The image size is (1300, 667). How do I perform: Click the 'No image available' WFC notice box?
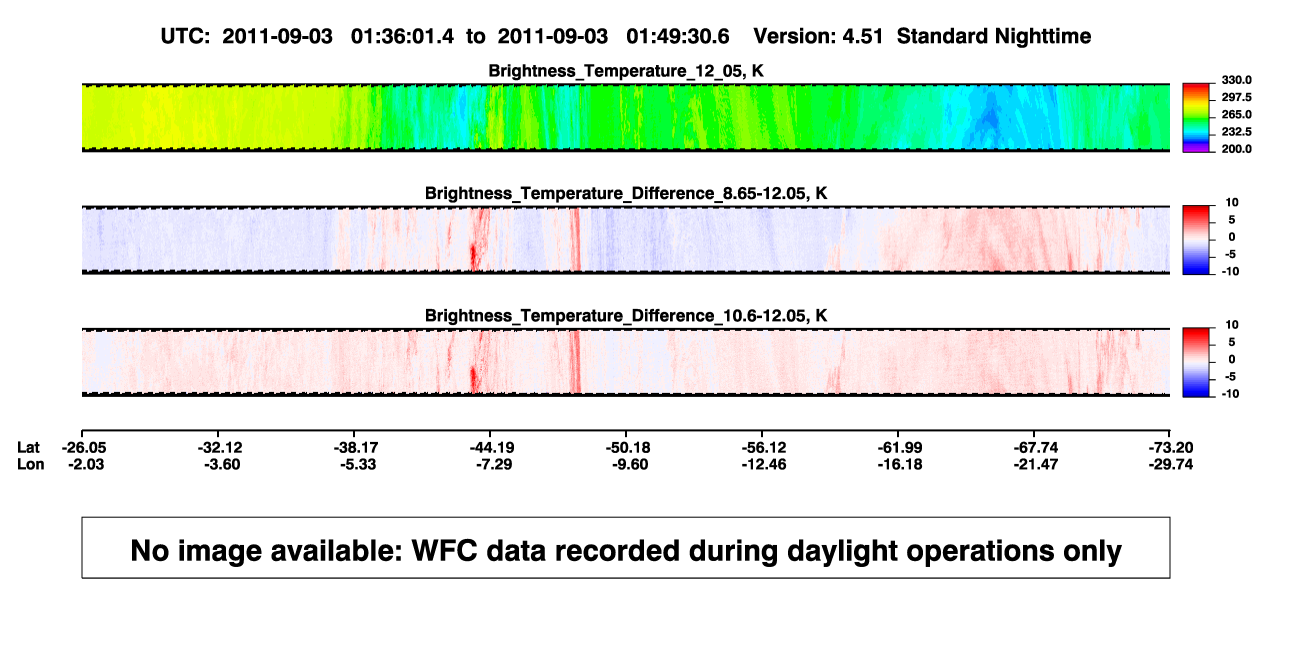click(x=626, y=547)
